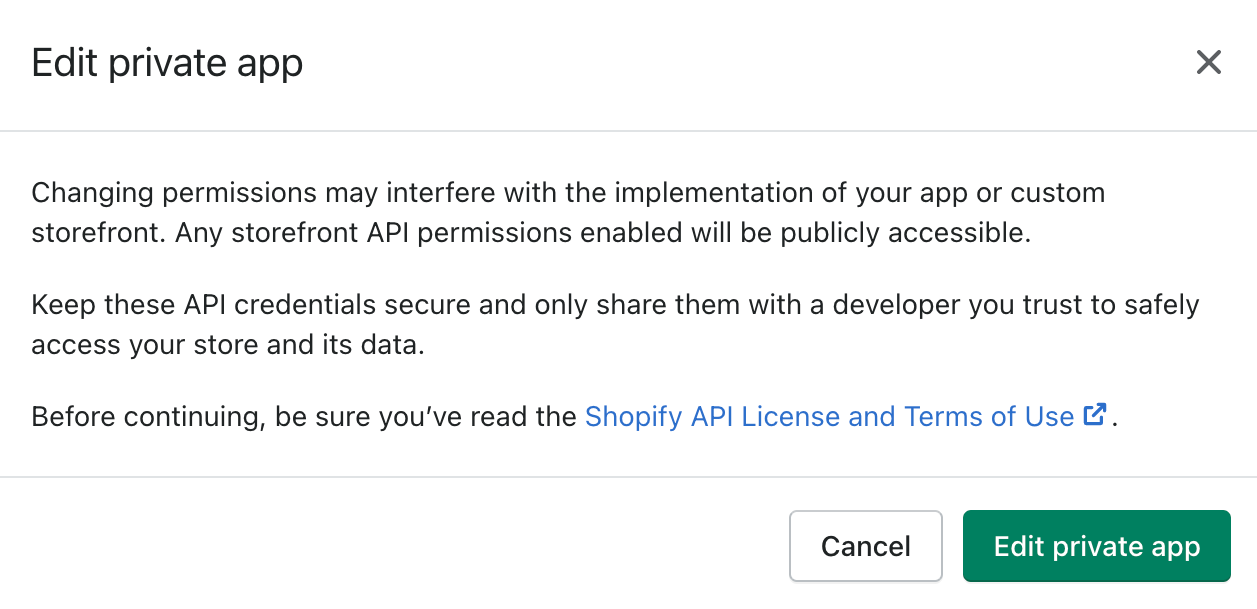Click the 'Keep these API credentials secure' sentence
This screenshot has height=609, width=1257.
[x=615, y=325]
